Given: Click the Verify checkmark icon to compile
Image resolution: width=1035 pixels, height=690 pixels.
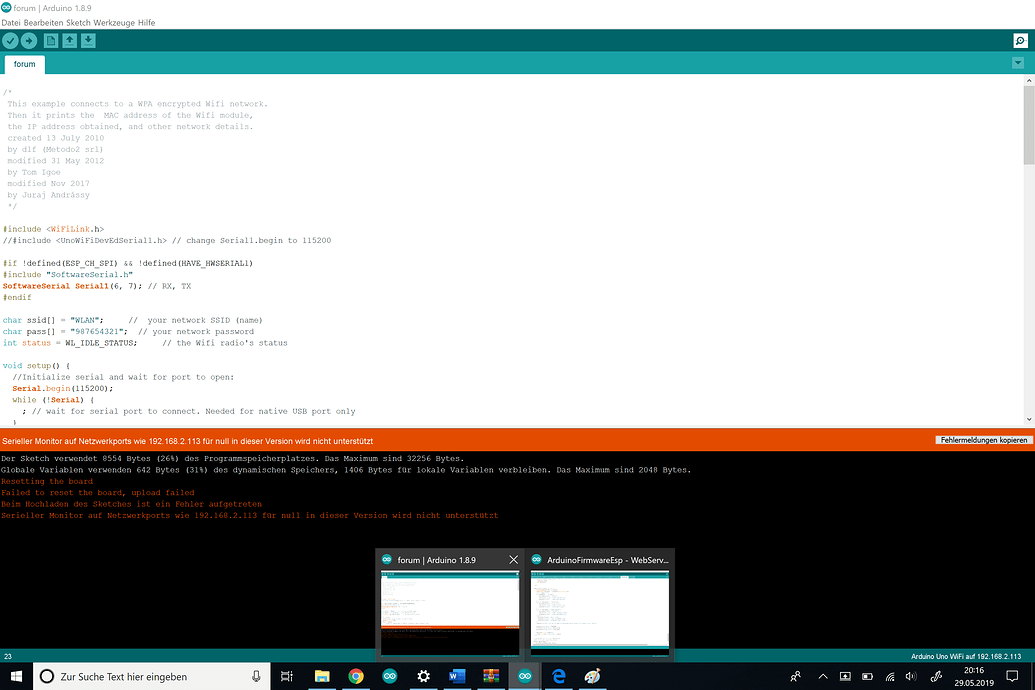Looking at the screenshot, I should coord(10,41).
